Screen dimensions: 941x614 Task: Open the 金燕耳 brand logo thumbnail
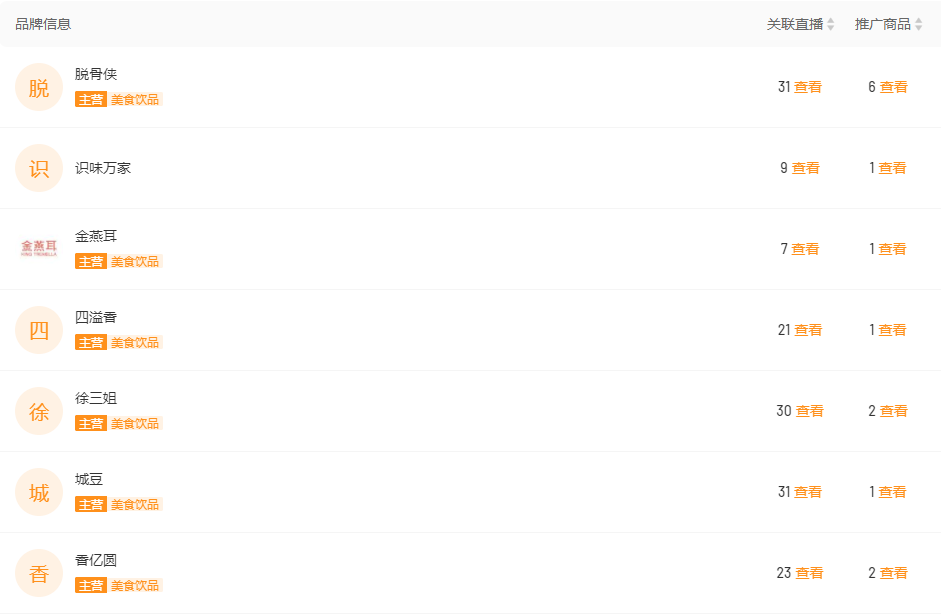[39, 248]
